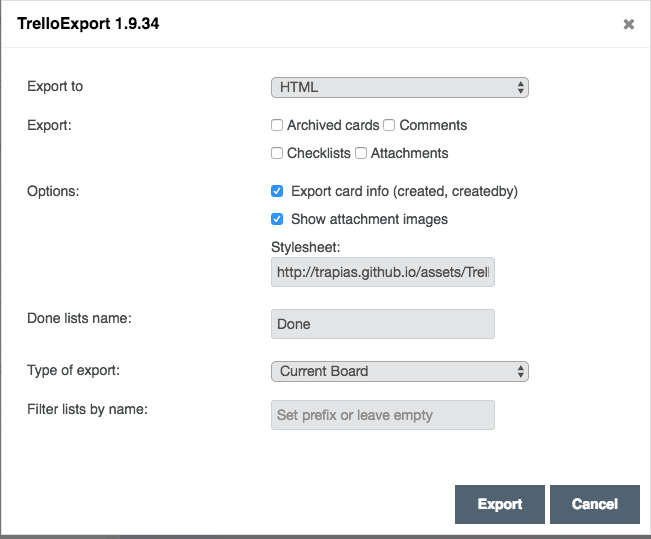Focus the Done lists name field
This screenshot has width=651, height=539.
(x=382, y=324)
